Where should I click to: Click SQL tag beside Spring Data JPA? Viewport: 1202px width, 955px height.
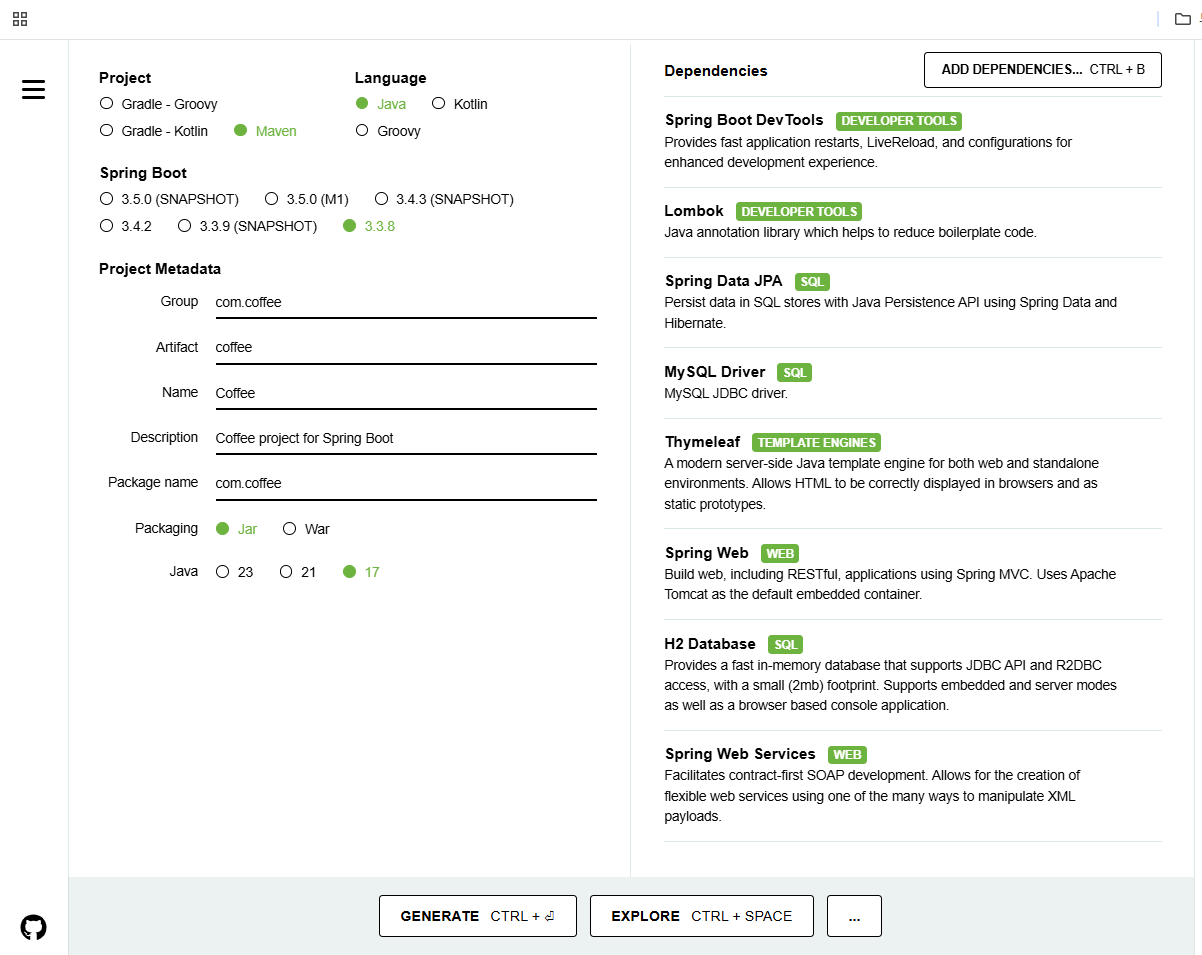click(x=812, y=282)
